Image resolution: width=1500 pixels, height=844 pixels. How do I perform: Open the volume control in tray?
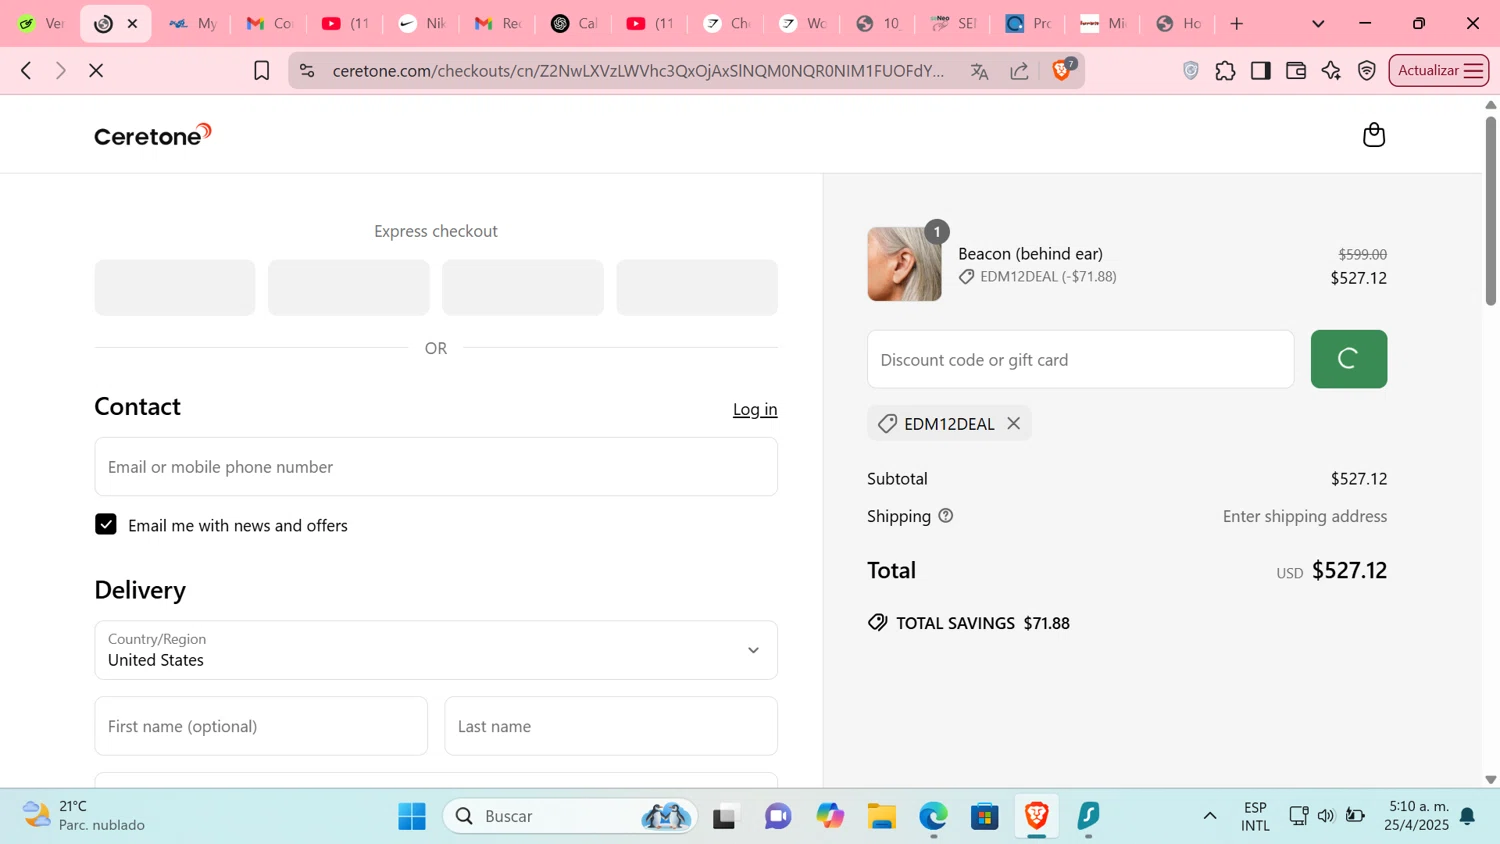coord(1326,816)
